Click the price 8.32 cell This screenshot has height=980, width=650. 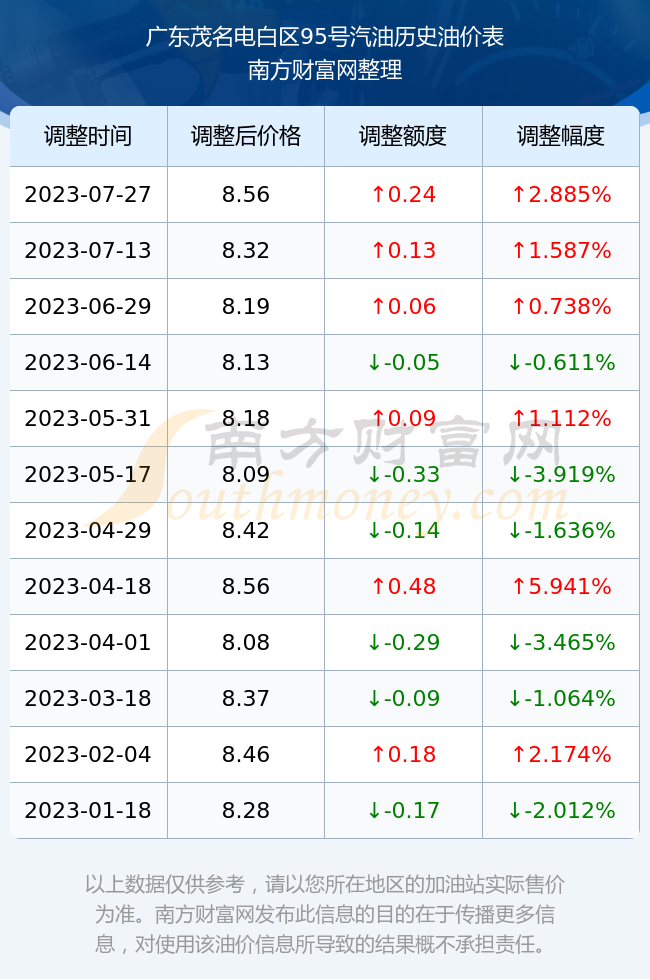(x=246, y=251)
